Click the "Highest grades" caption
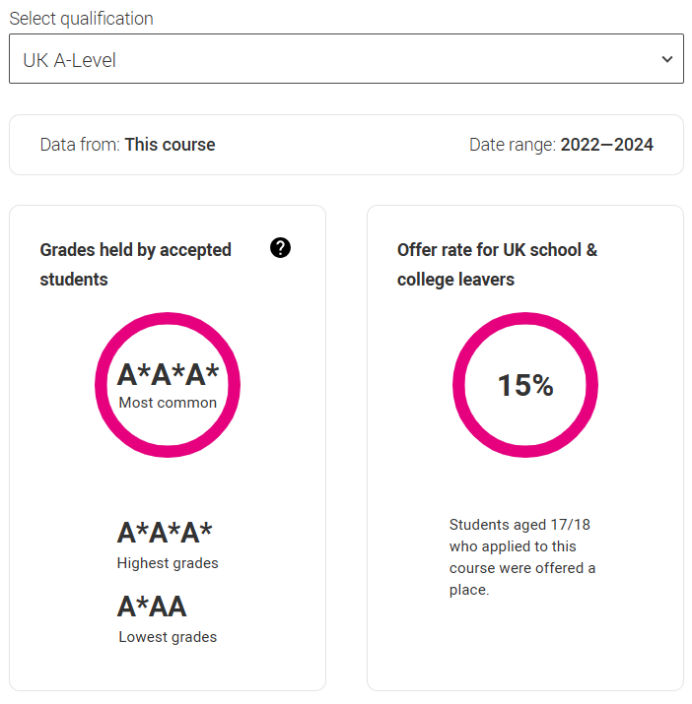692x704 pixels. click(168, 563)
